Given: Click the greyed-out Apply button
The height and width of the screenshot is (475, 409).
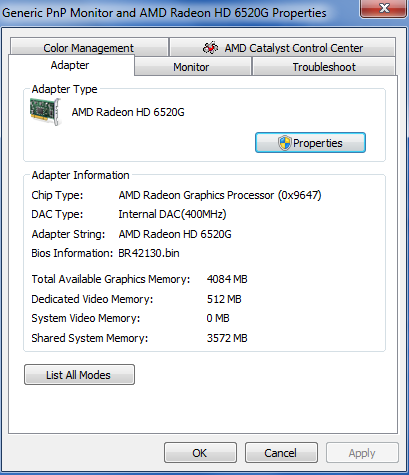Looking at the screenshot, I should [x=362, y=453].
